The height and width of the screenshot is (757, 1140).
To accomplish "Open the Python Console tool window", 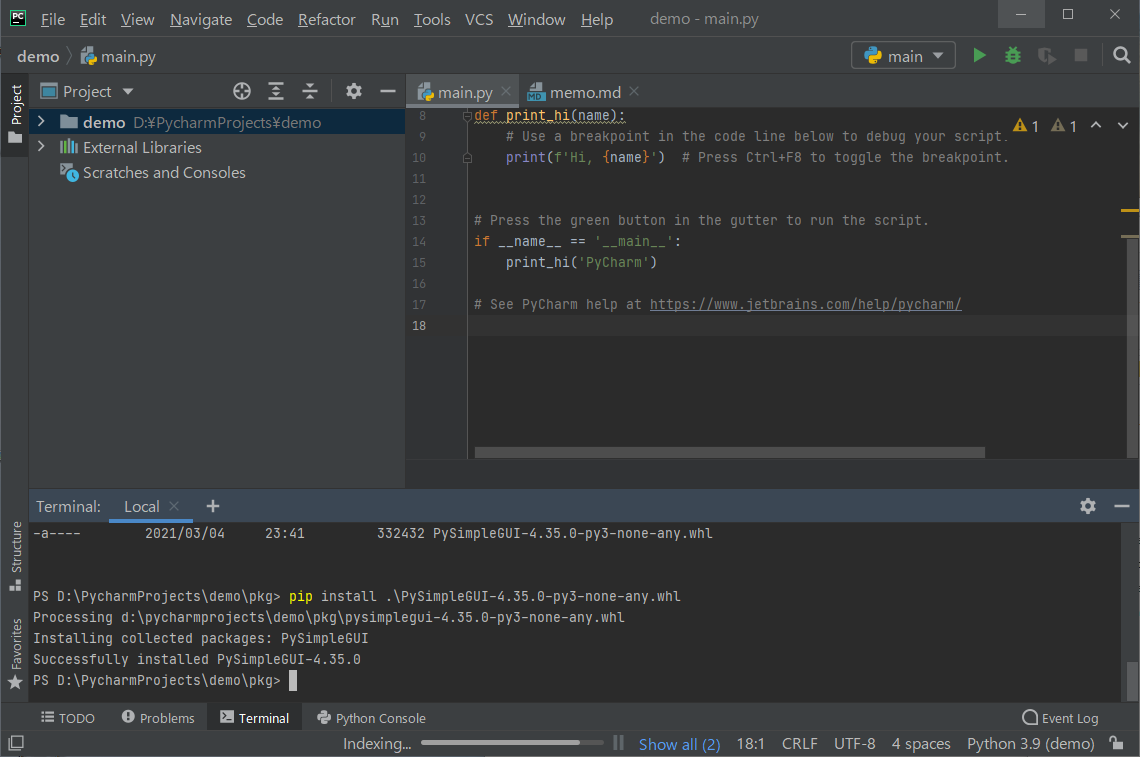I will 371,718.
